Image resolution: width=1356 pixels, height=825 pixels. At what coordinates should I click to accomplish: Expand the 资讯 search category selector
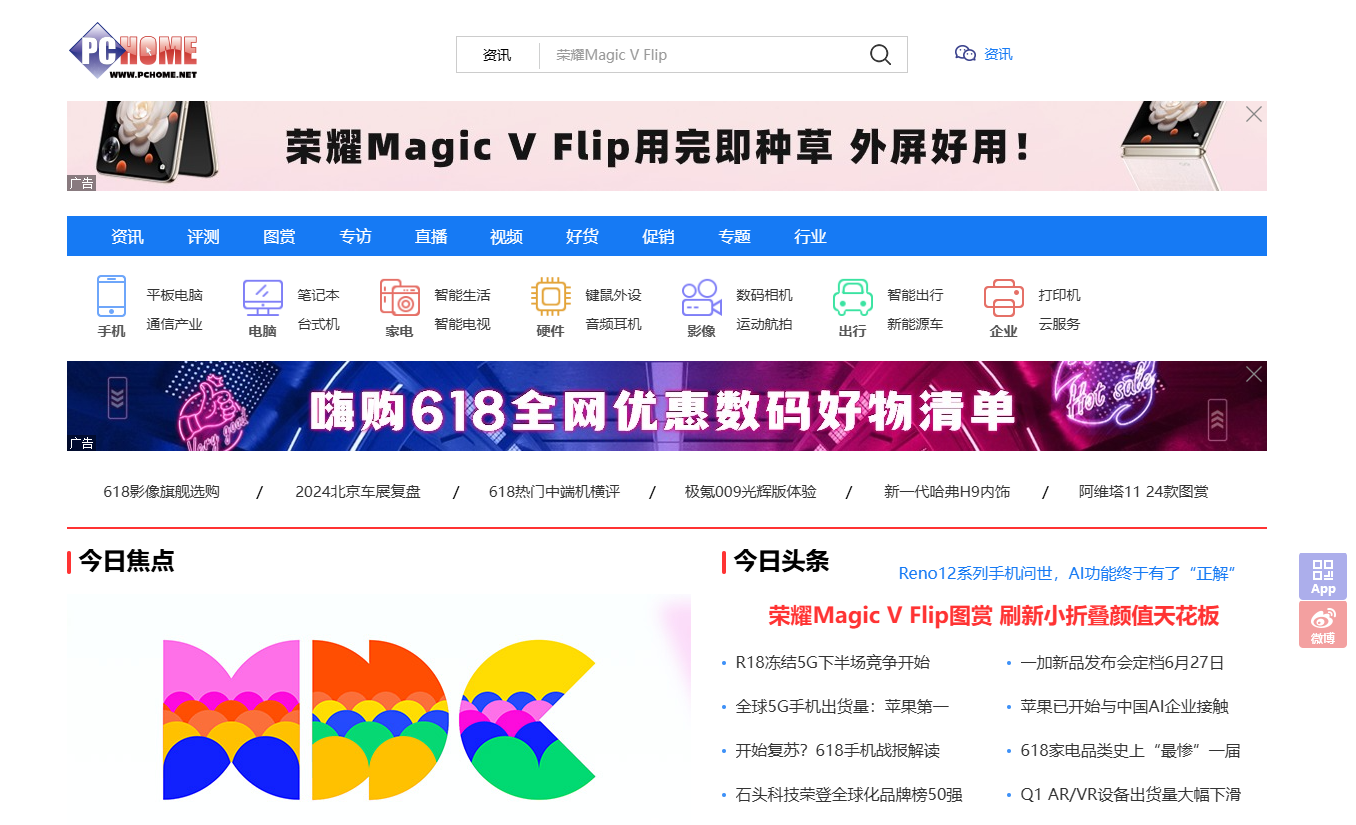497,55
